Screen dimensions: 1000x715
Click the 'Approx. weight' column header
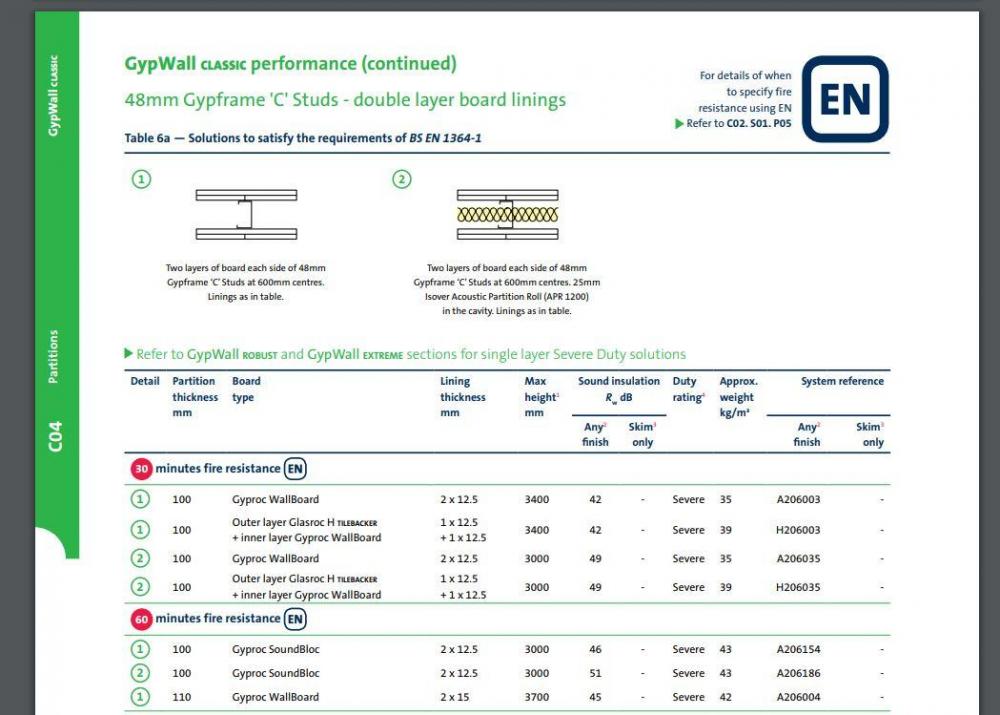739,397
